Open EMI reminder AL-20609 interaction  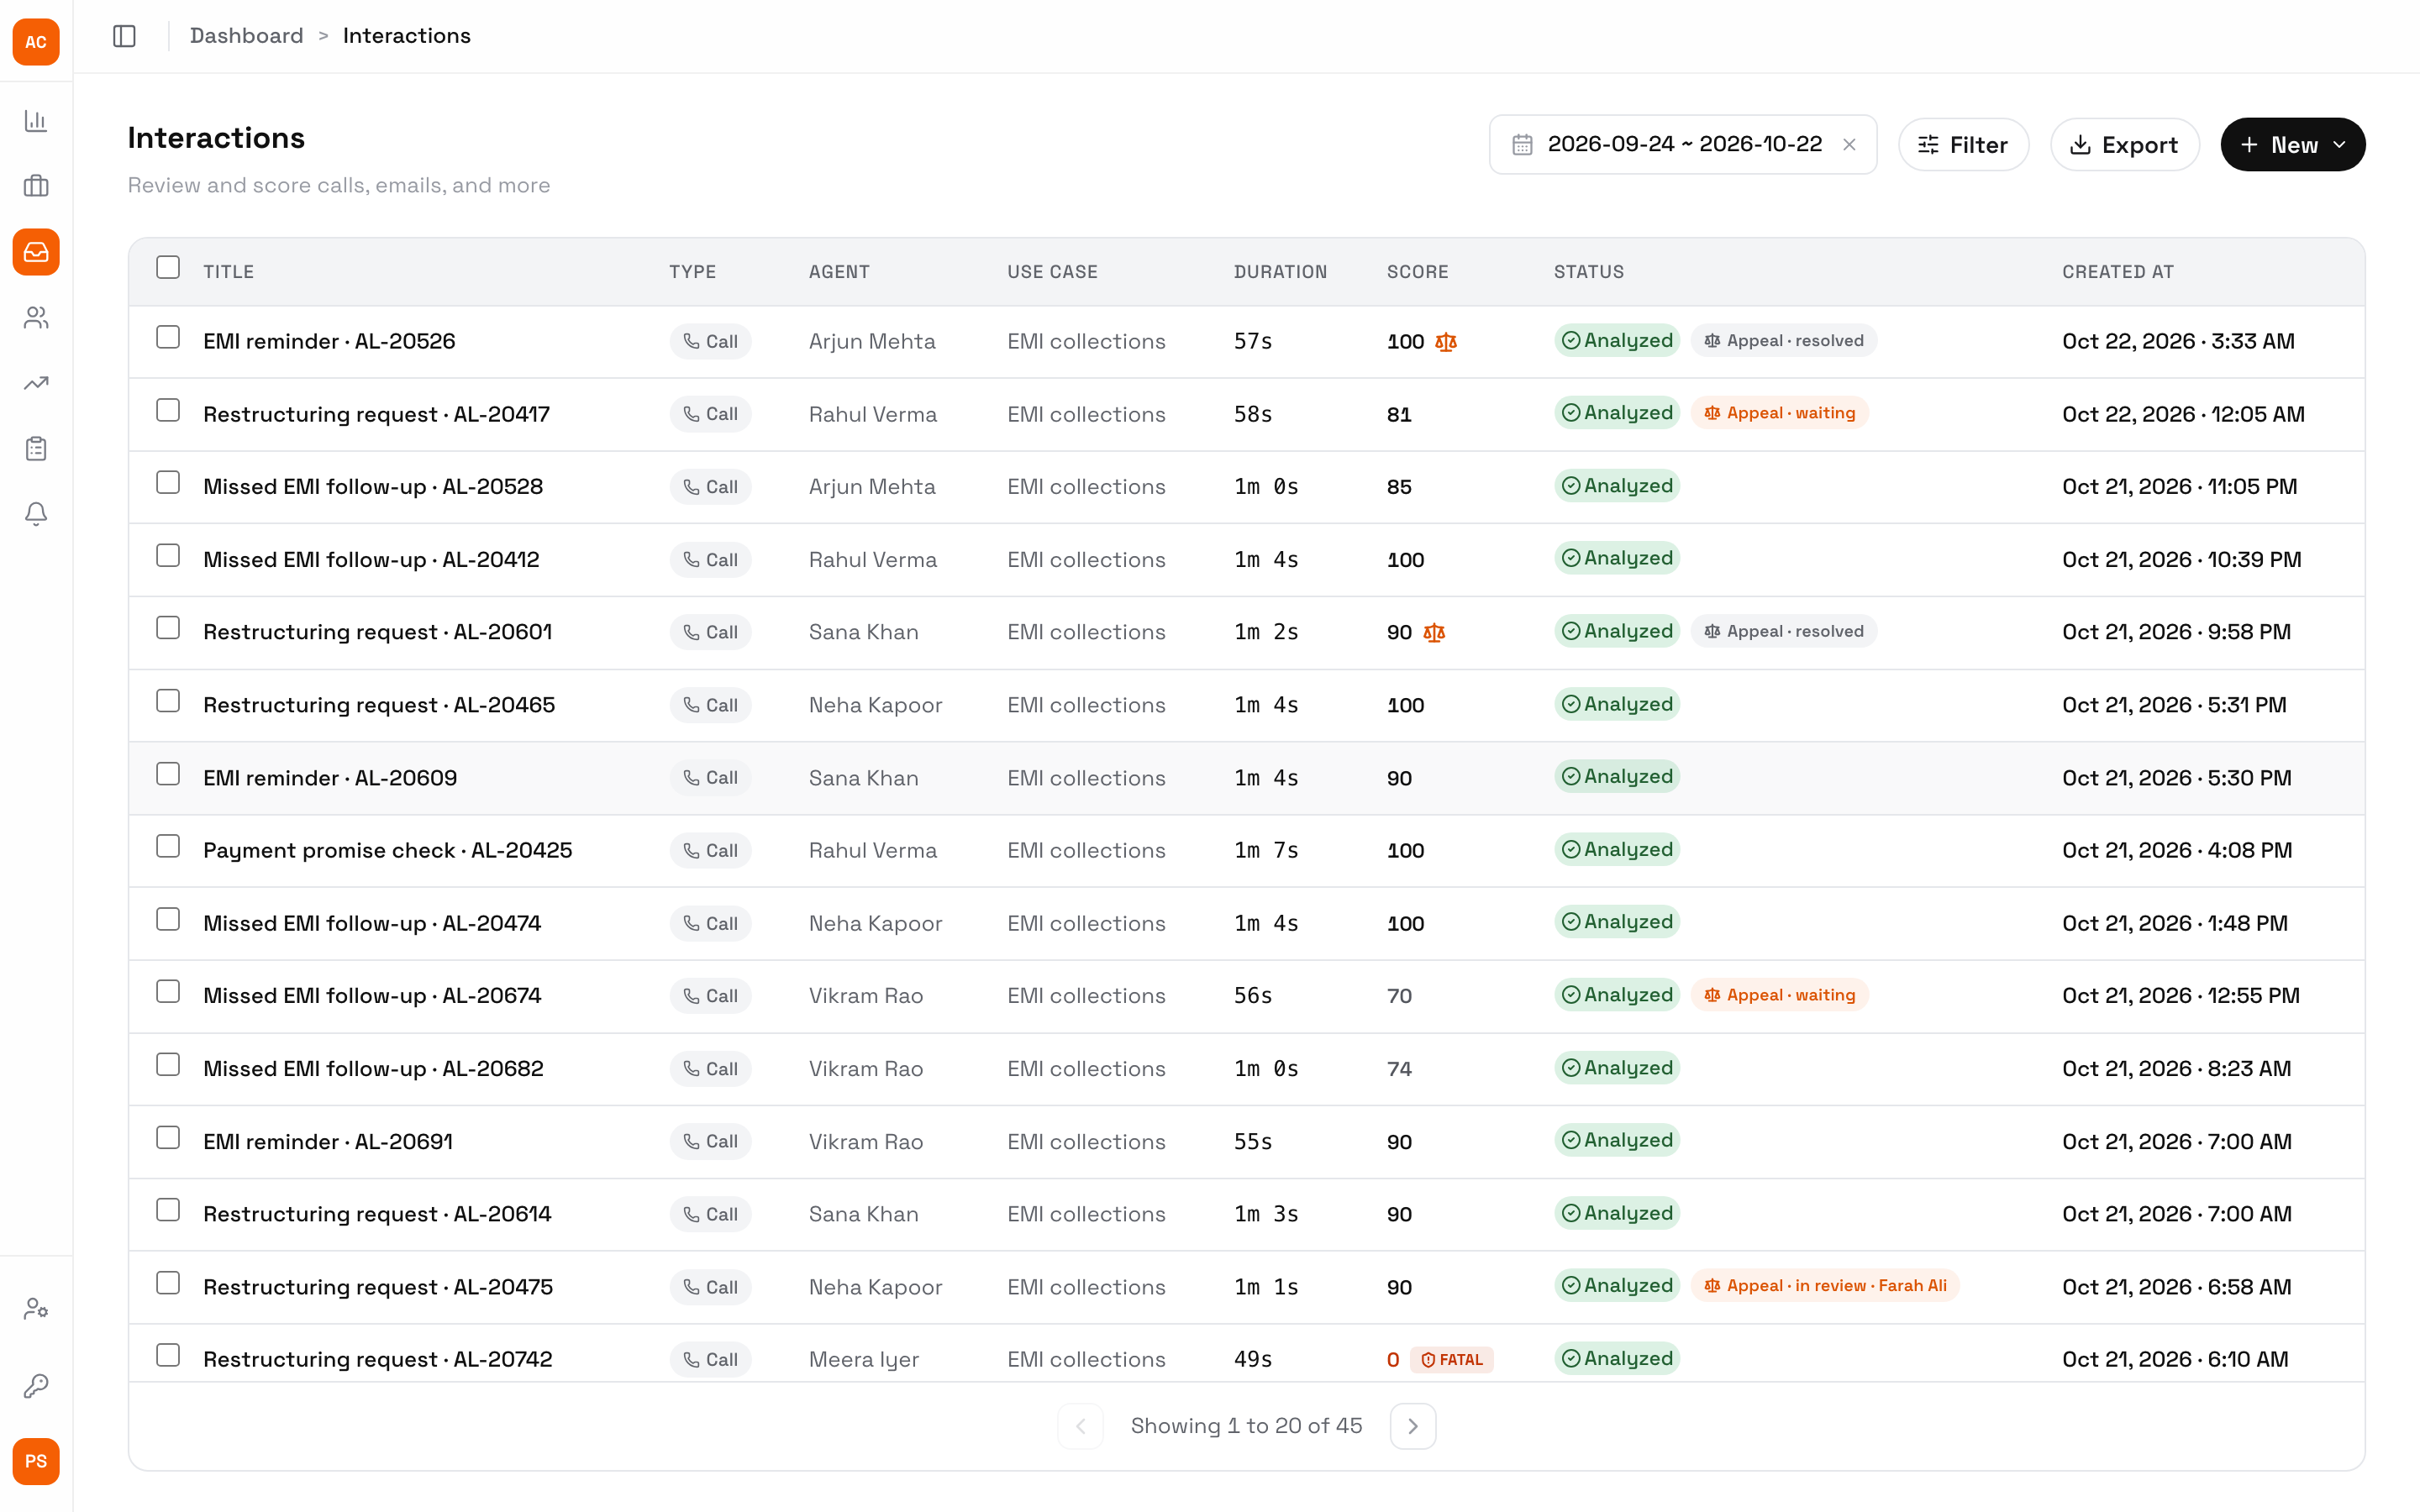click(330, 778)
